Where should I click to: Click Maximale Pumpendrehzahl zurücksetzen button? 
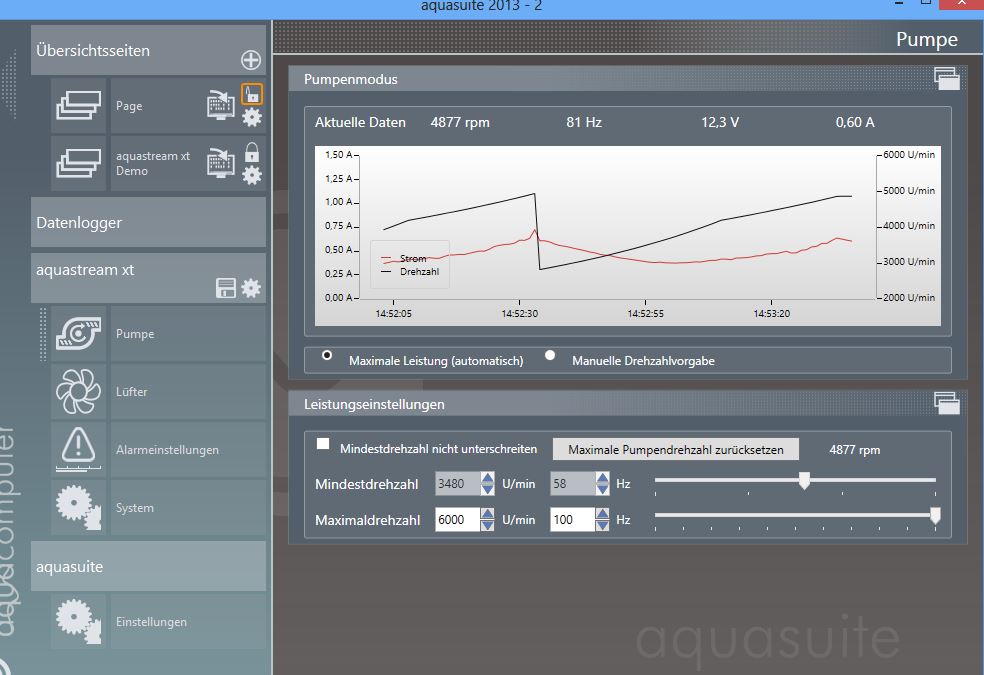(676, 449)
